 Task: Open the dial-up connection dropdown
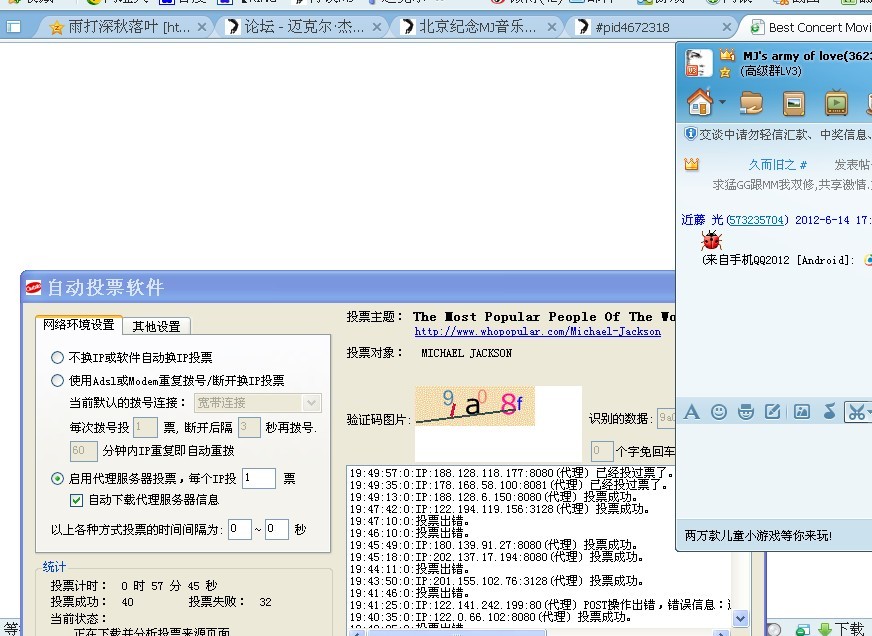point(311,403)
